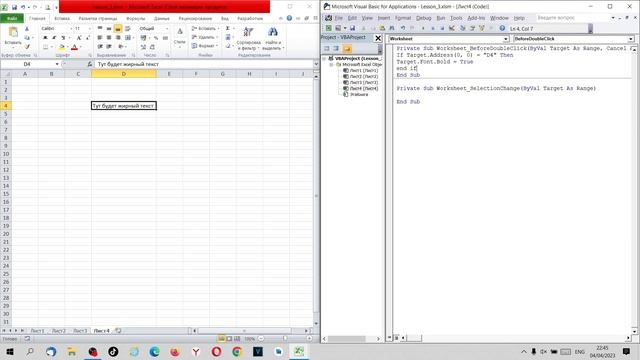Select cell D4 with the text
640x360 pixels.
(x=124, y=106)
